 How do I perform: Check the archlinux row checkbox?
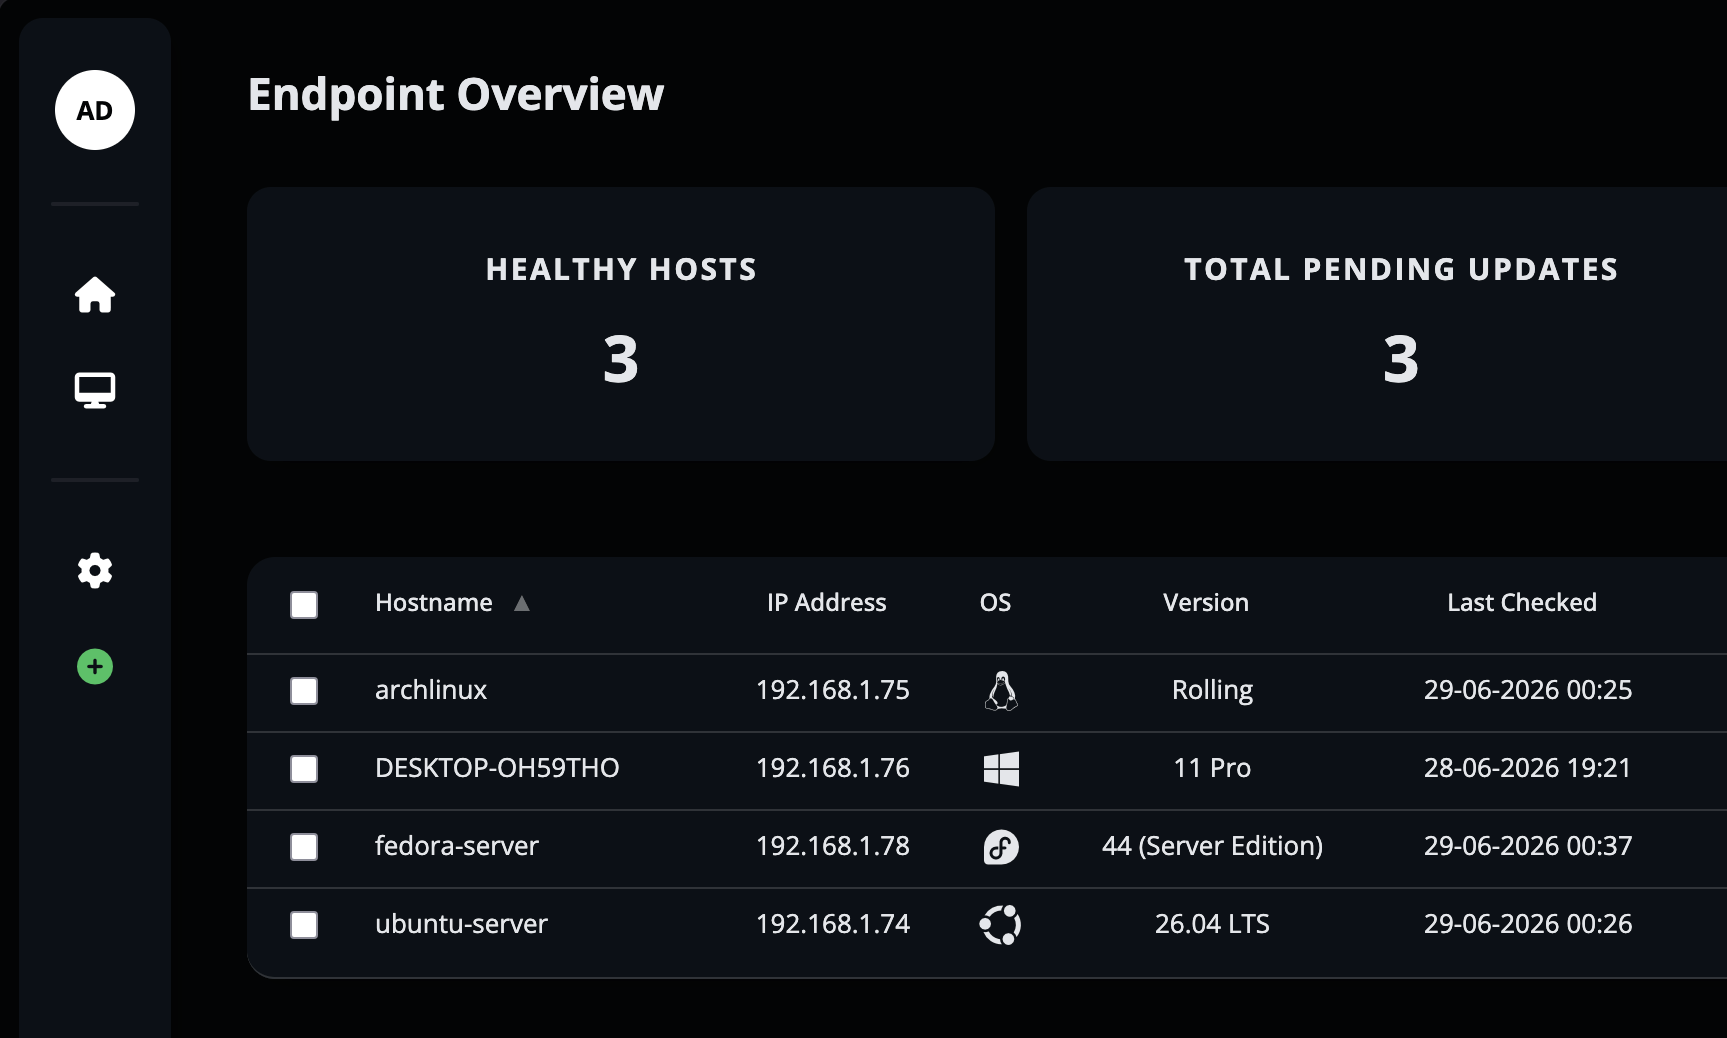[x=304, y=691]
